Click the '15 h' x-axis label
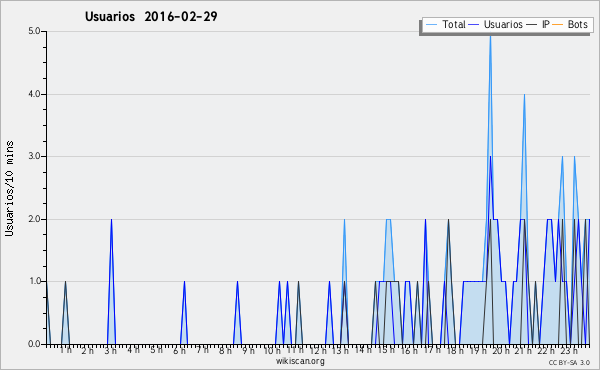 [x=386, y=350]
